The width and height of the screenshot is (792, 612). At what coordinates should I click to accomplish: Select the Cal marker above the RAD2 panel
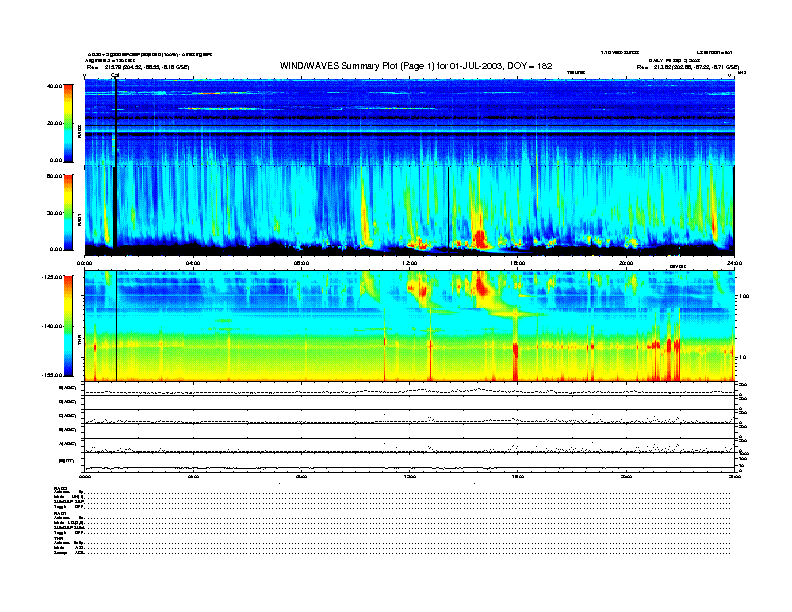point(115,75)
